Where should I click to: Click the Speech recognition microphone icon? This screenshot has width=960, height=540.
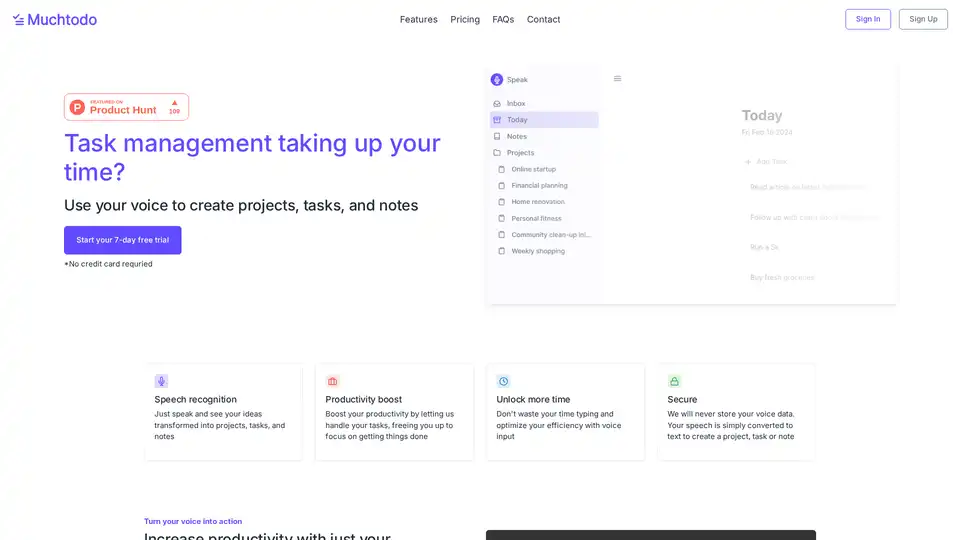point(161,381)
